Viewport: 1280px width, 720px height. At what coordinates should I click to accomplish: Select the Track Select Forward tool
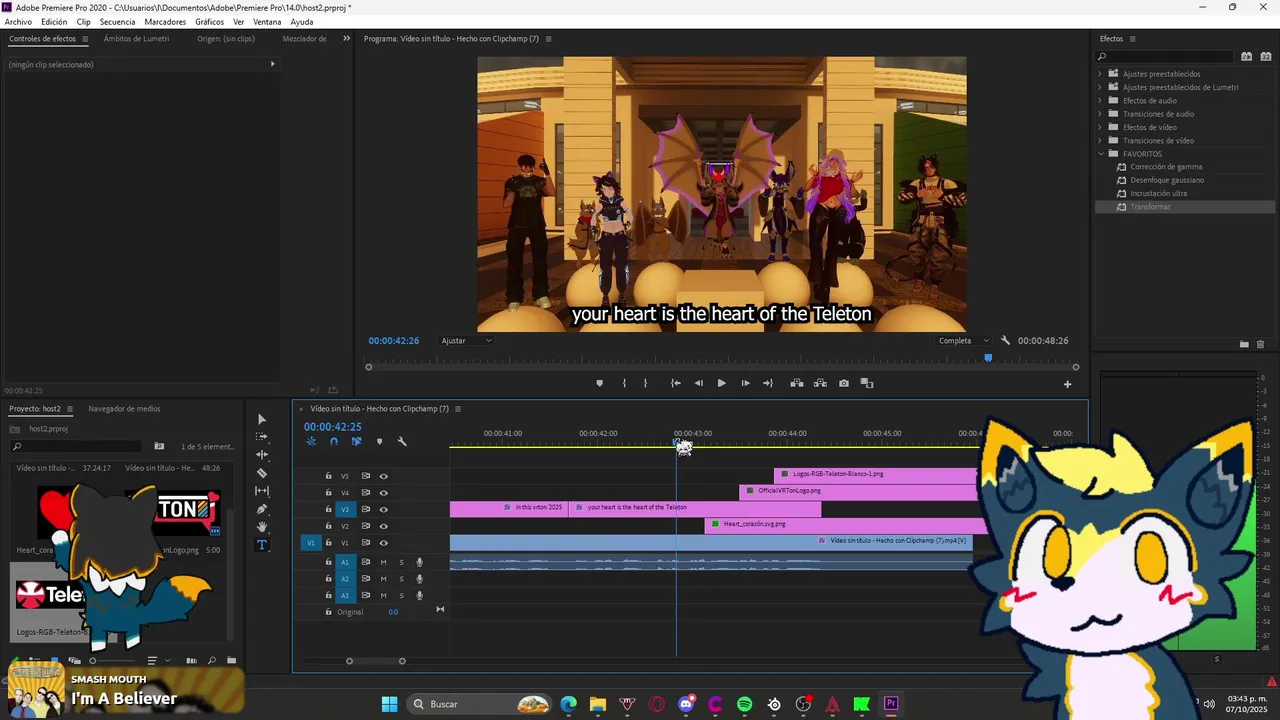pos(262,437)
